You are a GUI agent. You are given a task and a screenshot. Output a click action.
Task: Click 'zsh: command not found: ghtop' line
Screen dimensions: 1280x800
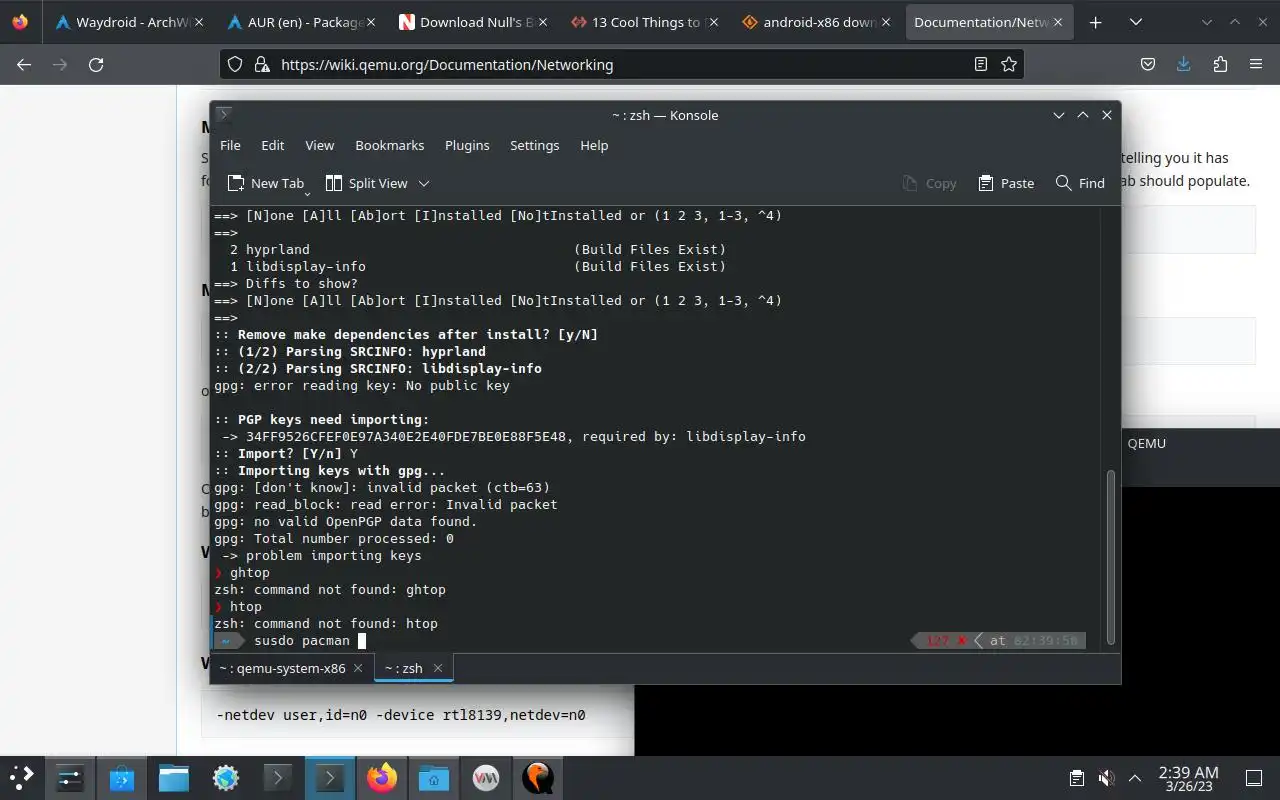point(330,589)
